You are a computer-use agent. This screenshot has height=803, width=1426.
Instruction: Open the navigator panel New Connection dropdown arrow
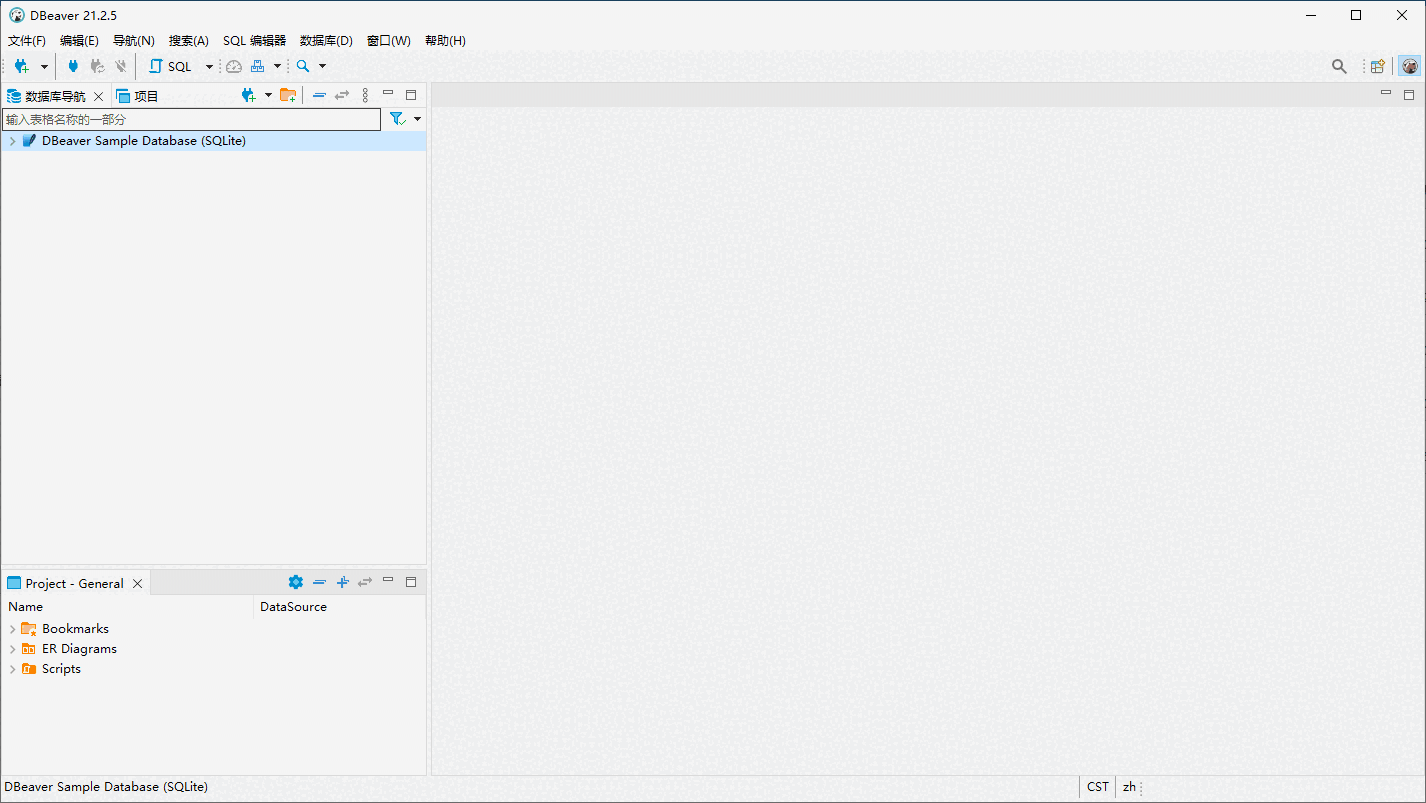click(x=268, y=95)
